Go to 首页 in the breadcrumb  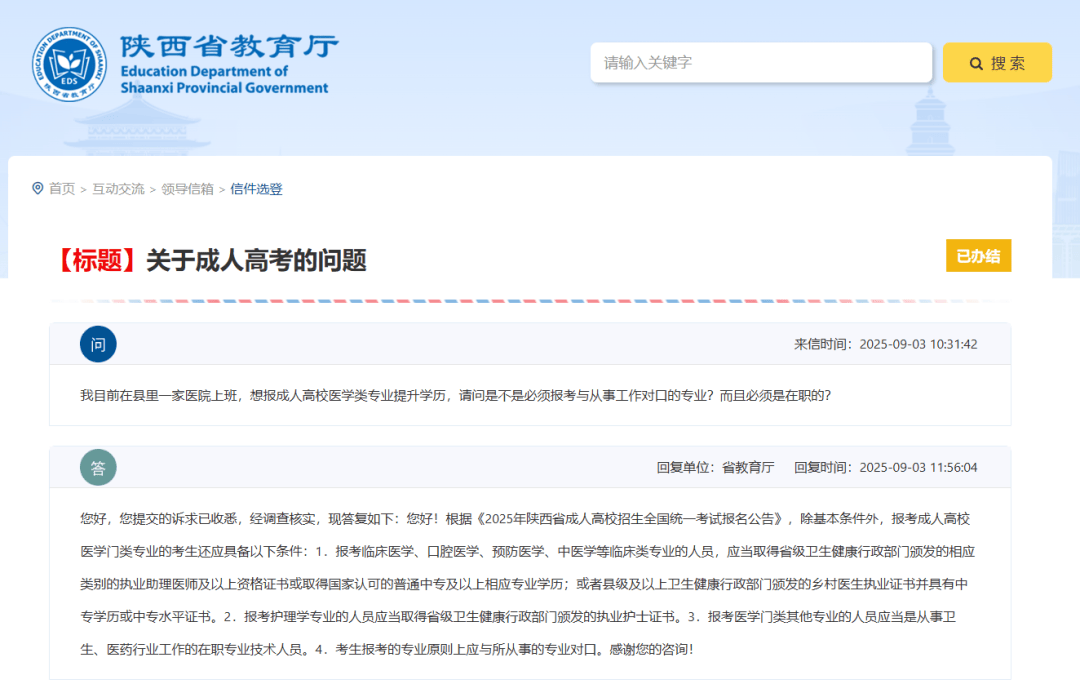(x=62, y=189)
